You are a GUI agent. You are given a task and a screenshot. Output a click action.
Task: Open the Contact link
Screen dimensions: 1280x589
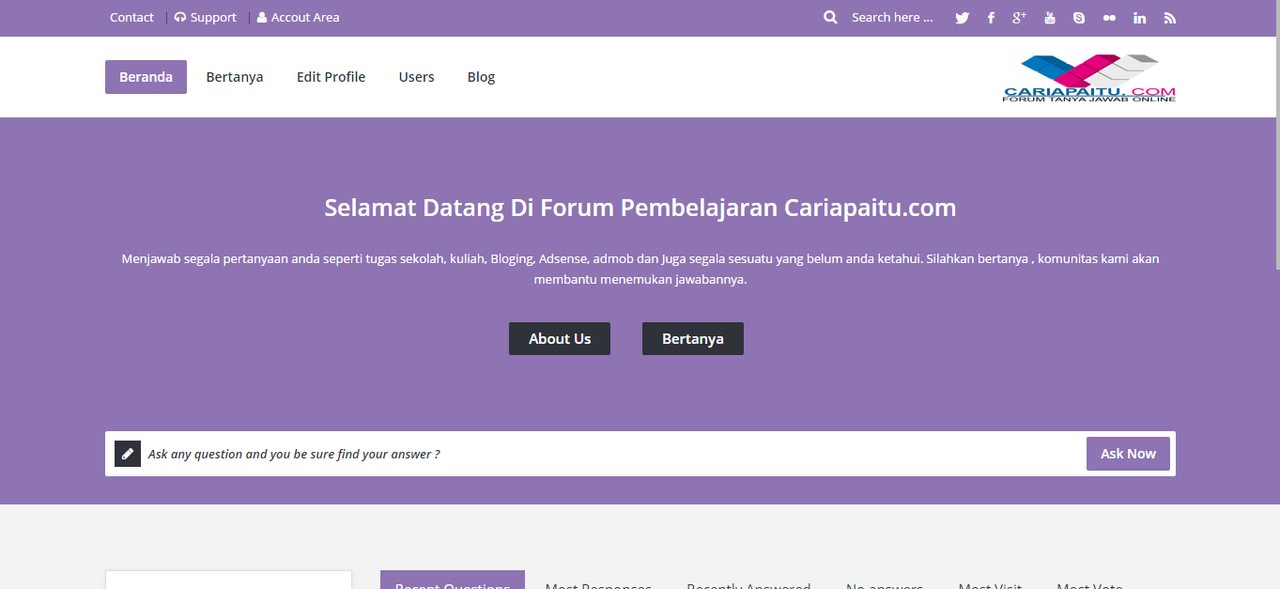click(x=132, y=17)
